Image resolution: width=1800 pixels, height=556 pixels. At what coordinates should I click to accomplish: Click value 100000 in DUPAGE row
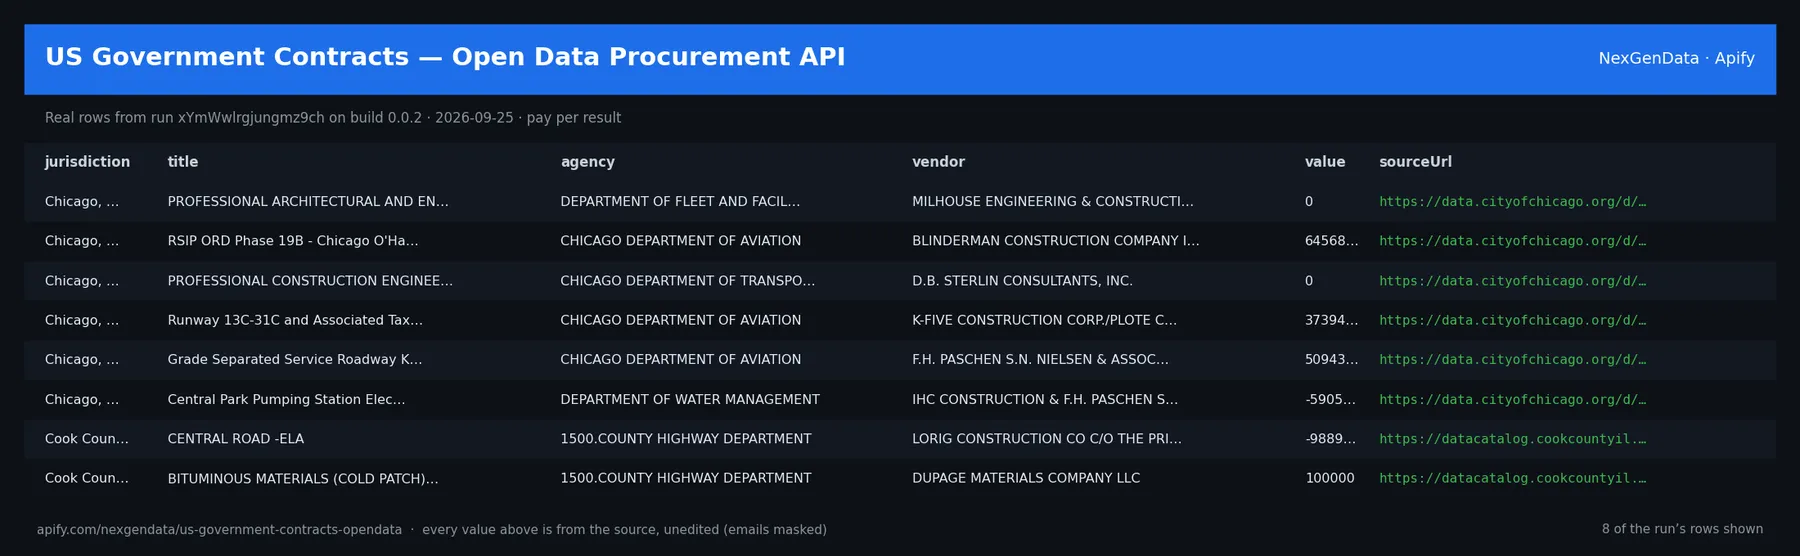click(x=1330, y=478)
